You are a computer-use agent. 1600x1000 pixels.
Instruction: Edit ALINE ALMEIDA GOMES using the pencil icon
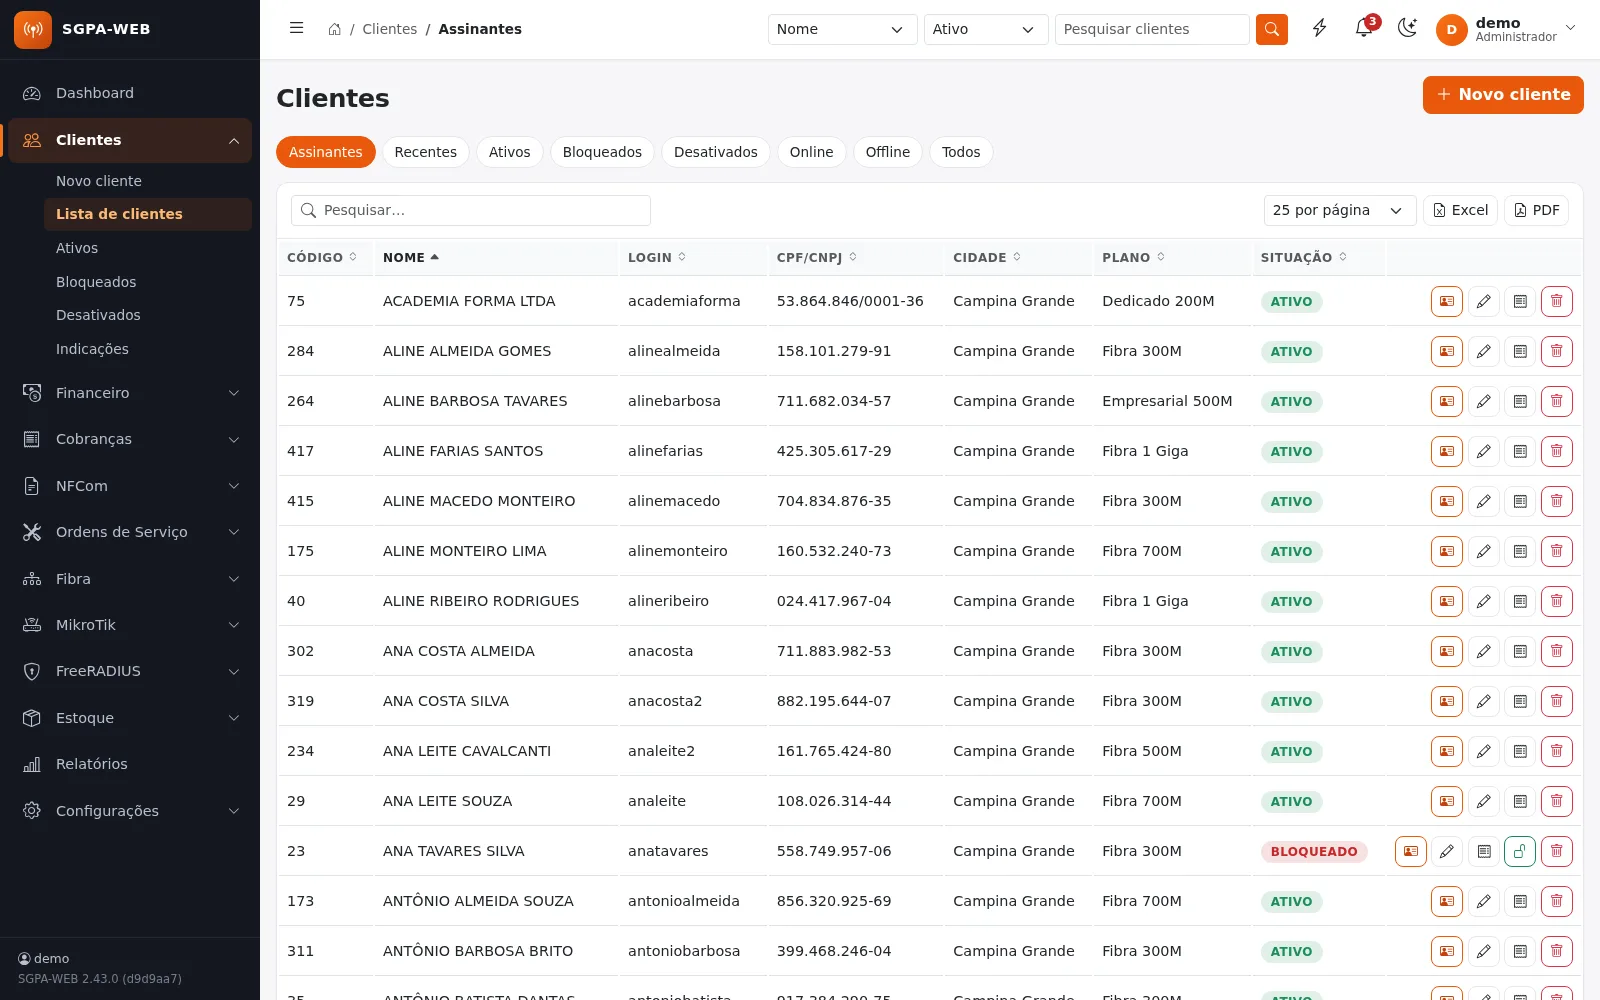(x=1484, y=351)
